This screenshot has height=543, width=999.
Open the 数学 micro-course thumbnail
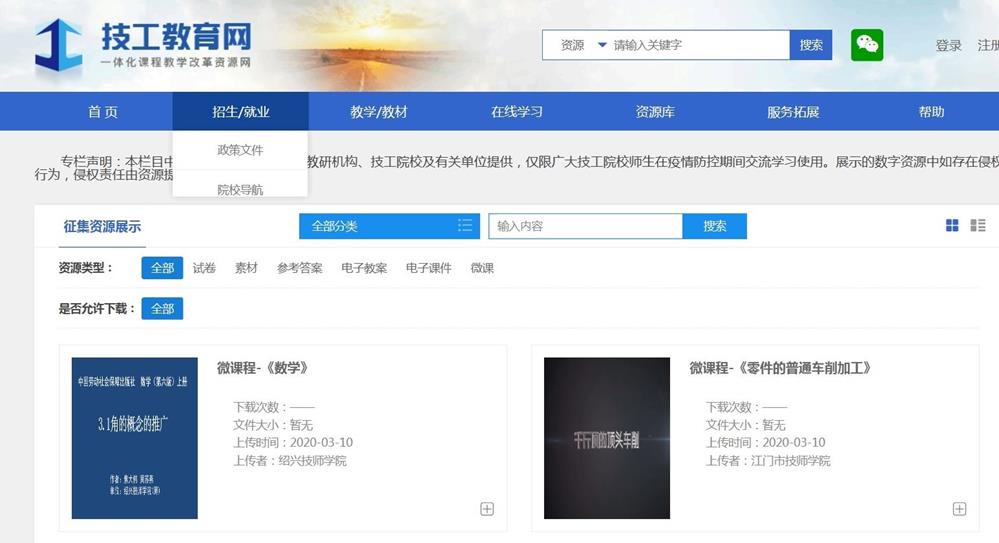[x=135, y=438]
